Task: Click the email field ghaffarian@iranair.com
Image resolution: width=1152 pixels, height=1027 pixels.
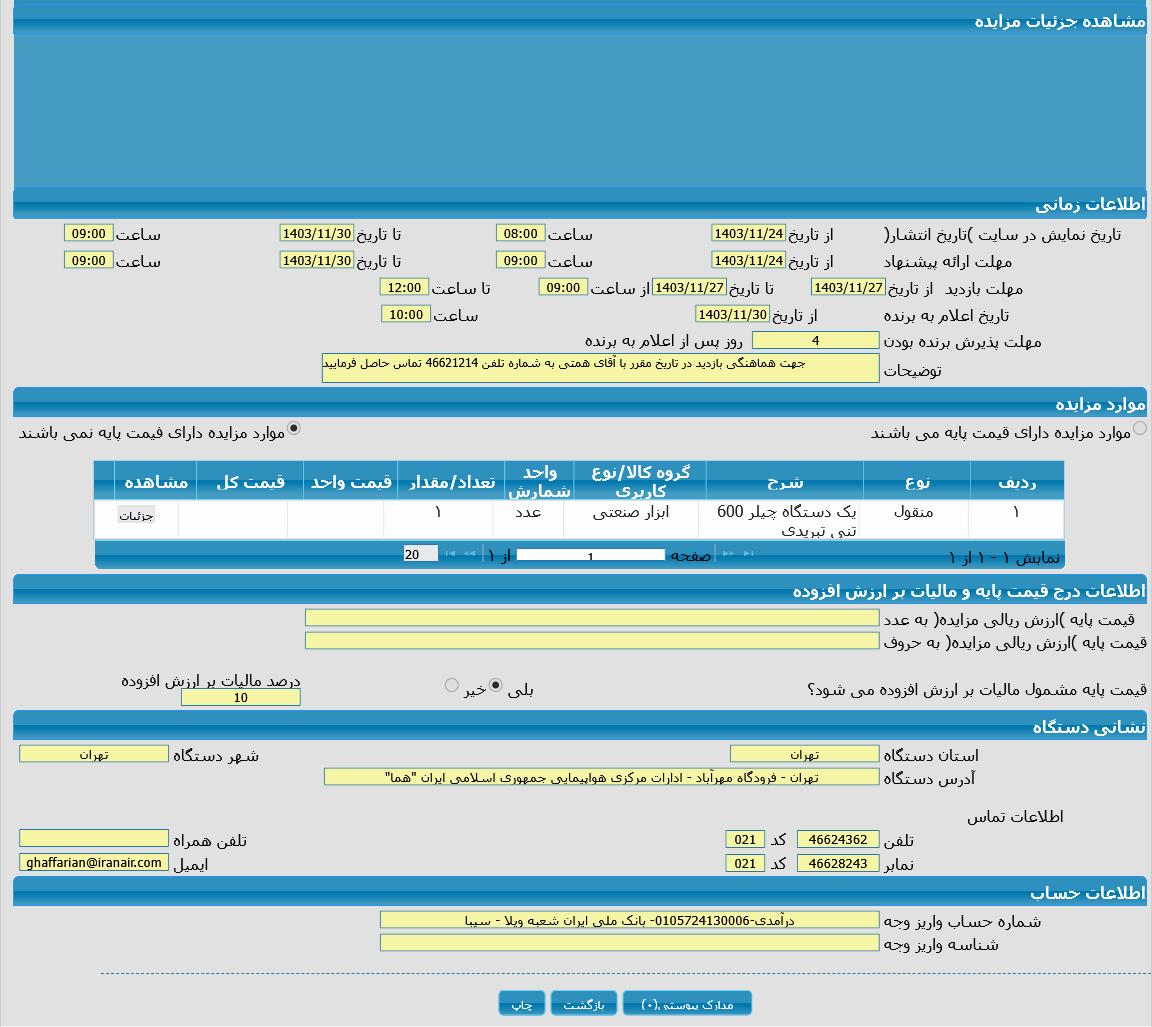Action: (94, 863)
